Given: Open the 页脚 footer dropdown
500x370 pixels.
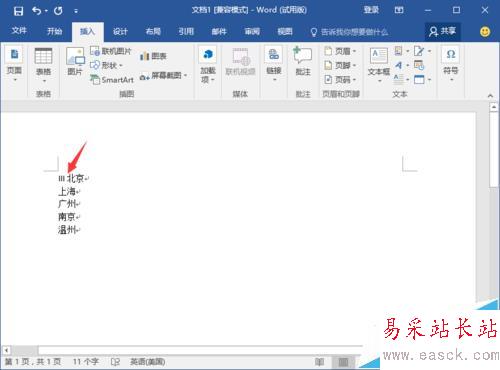Looking at the screenshot, I should pyautogui.click(x=341, y=65).
